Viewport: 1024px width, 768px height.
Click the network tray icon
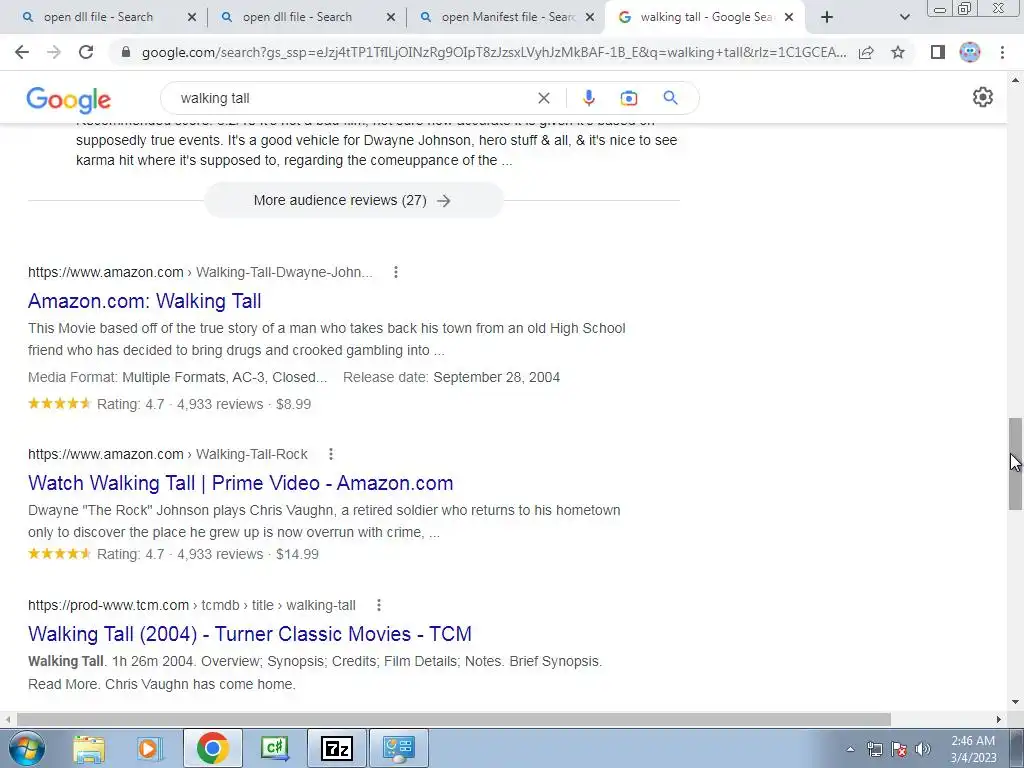875,749
